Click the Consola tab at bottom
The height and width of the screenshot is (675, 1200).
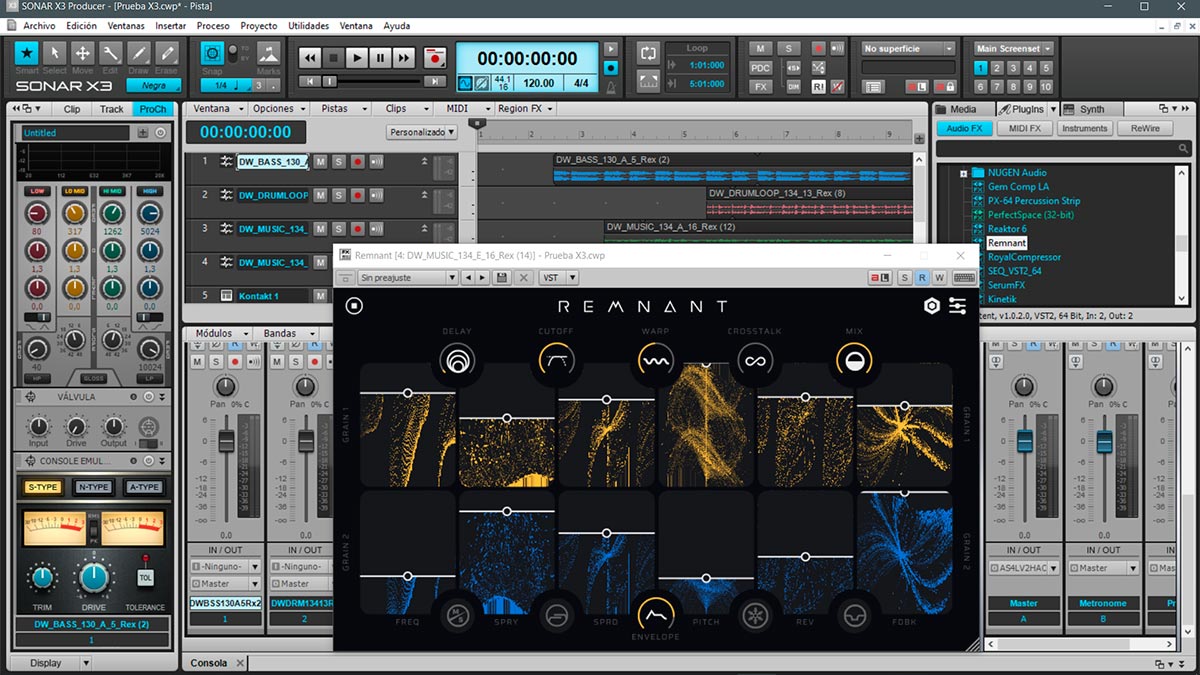point(209,663)
